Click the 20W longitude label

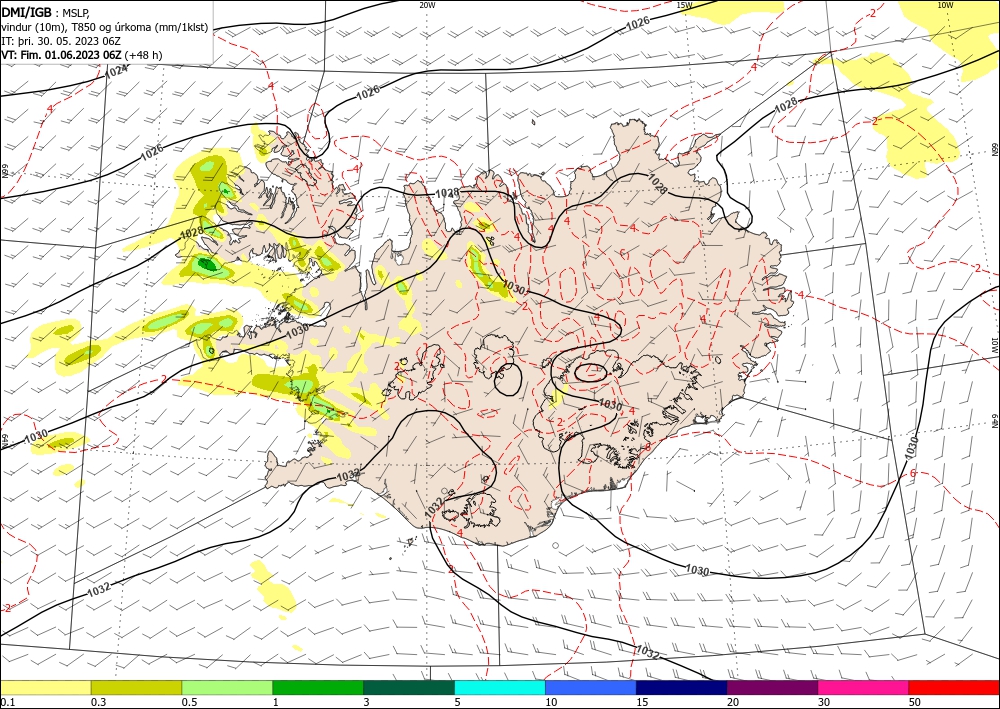pos(427,5)
